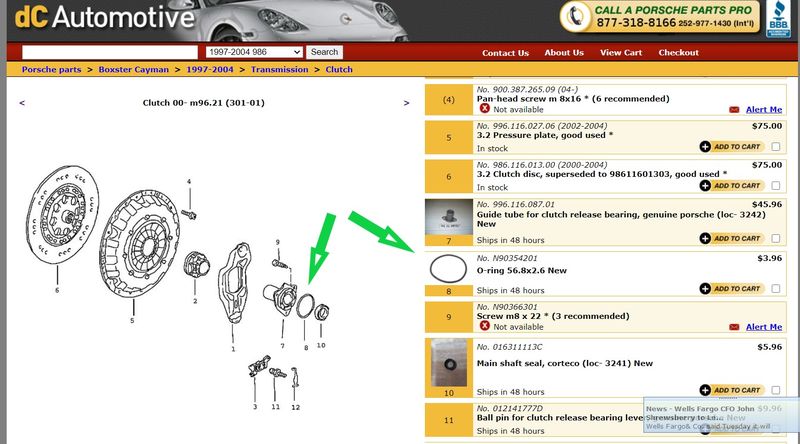Click O-ring part 8 in diagram

click(305, 306)
